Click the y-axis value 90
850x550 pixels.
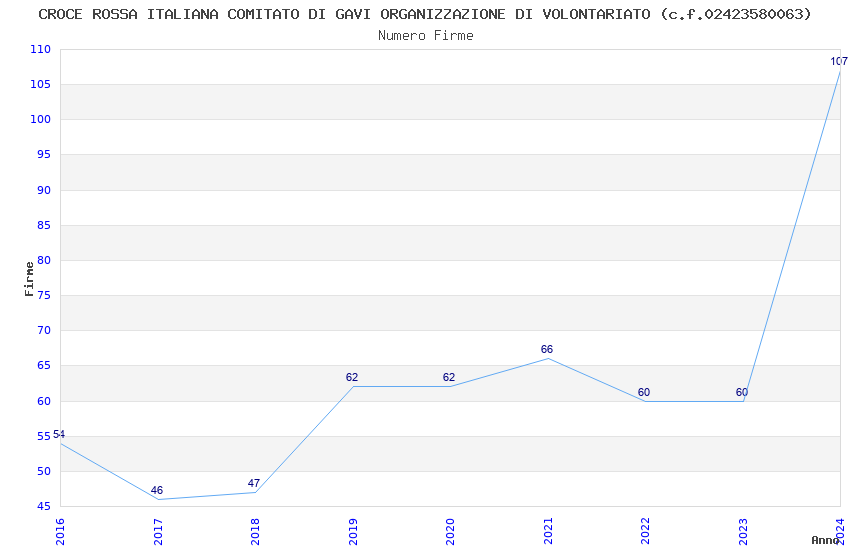pos(44,190)
